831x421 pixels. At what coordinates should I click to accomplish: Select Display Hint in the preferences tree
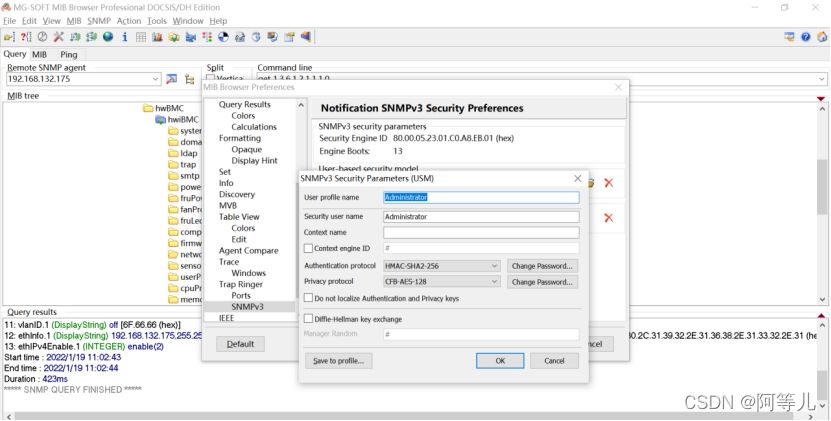point(254,161)
